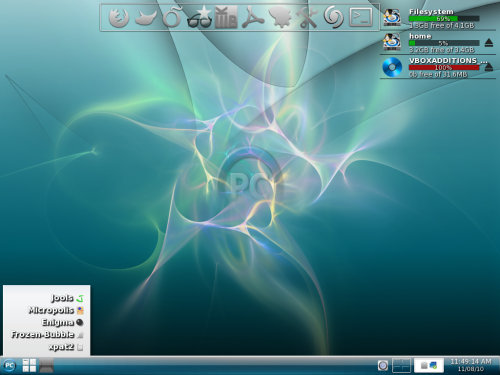Launch the terminal console icon
The width and height of the screenshot is (500, 375).
tap(361, 17)
